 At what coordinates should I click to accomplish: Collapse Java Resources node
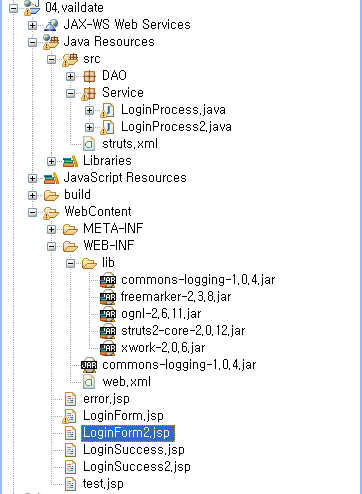click(x=32, y=42)
